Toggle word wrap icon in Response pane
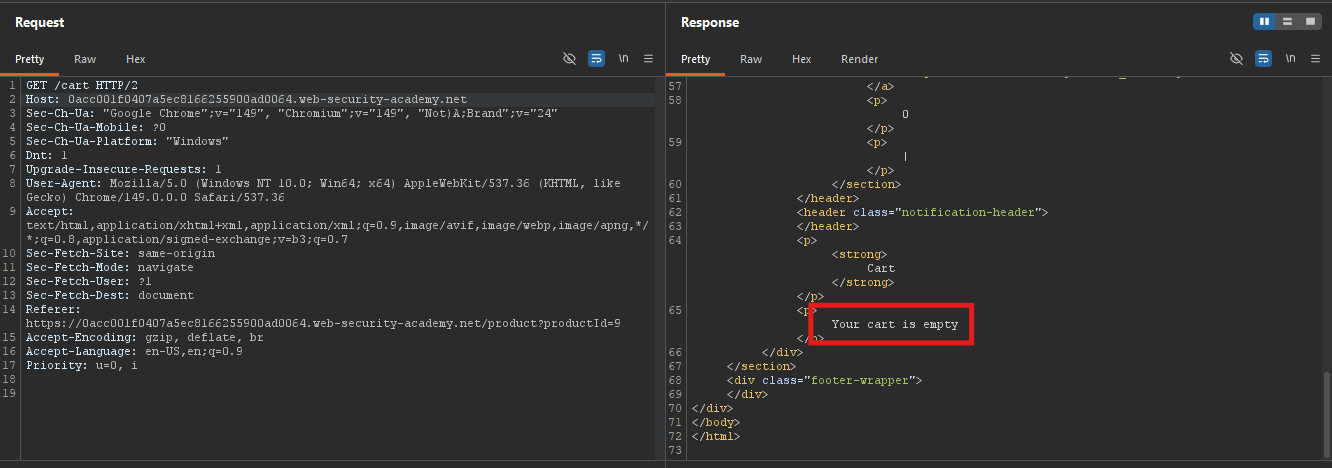Screen dimensions: 1332x468 coord(1263,59)
